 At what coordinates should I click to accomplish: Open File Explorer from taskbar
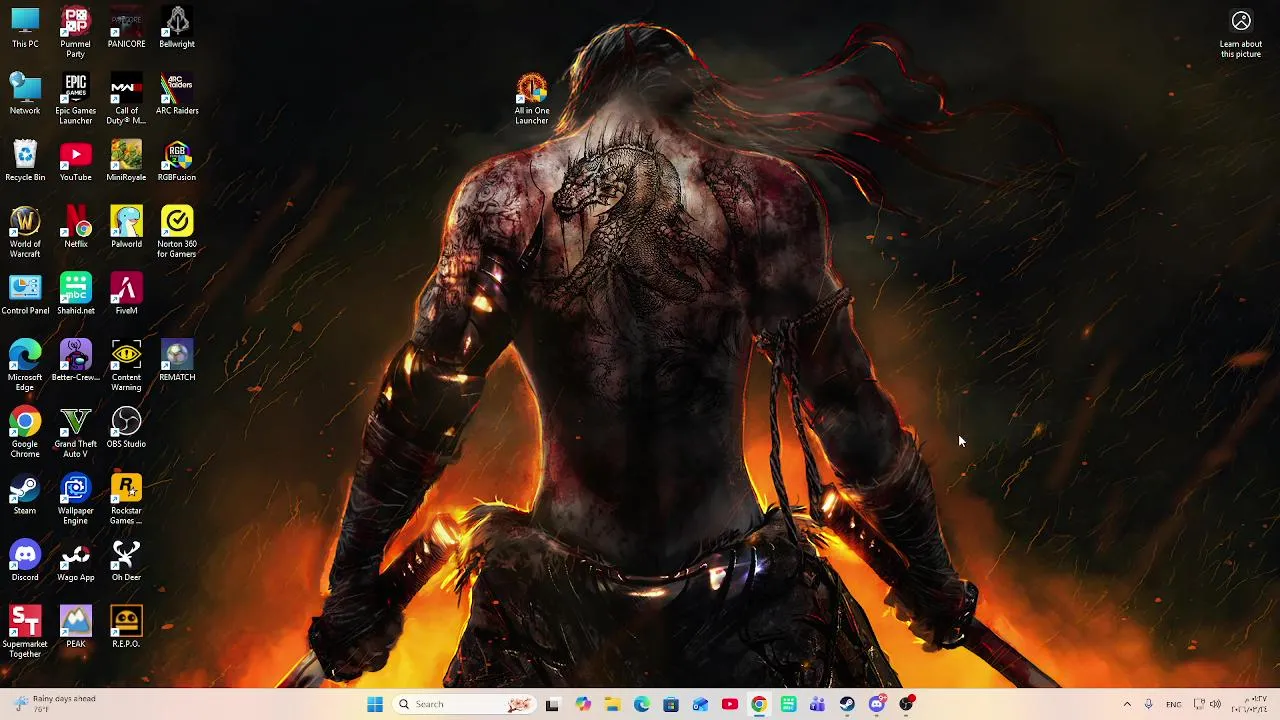tap(612, 705)
